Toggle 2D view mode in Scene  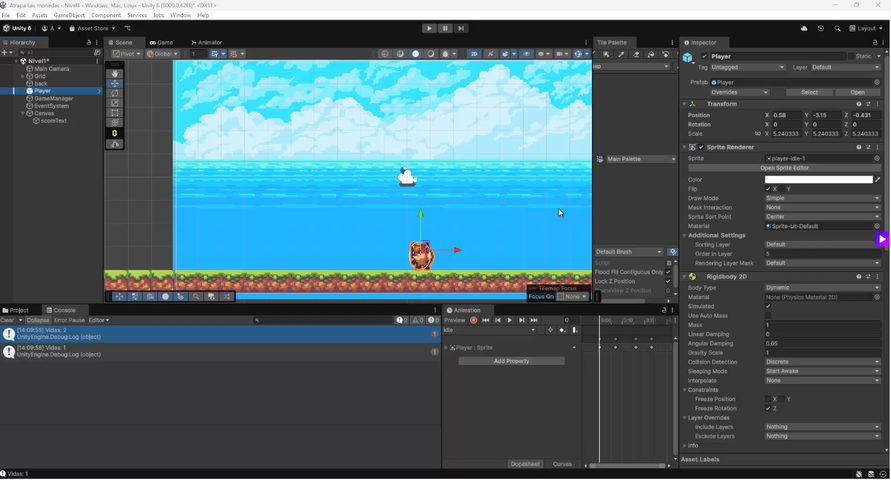point(474,54)
